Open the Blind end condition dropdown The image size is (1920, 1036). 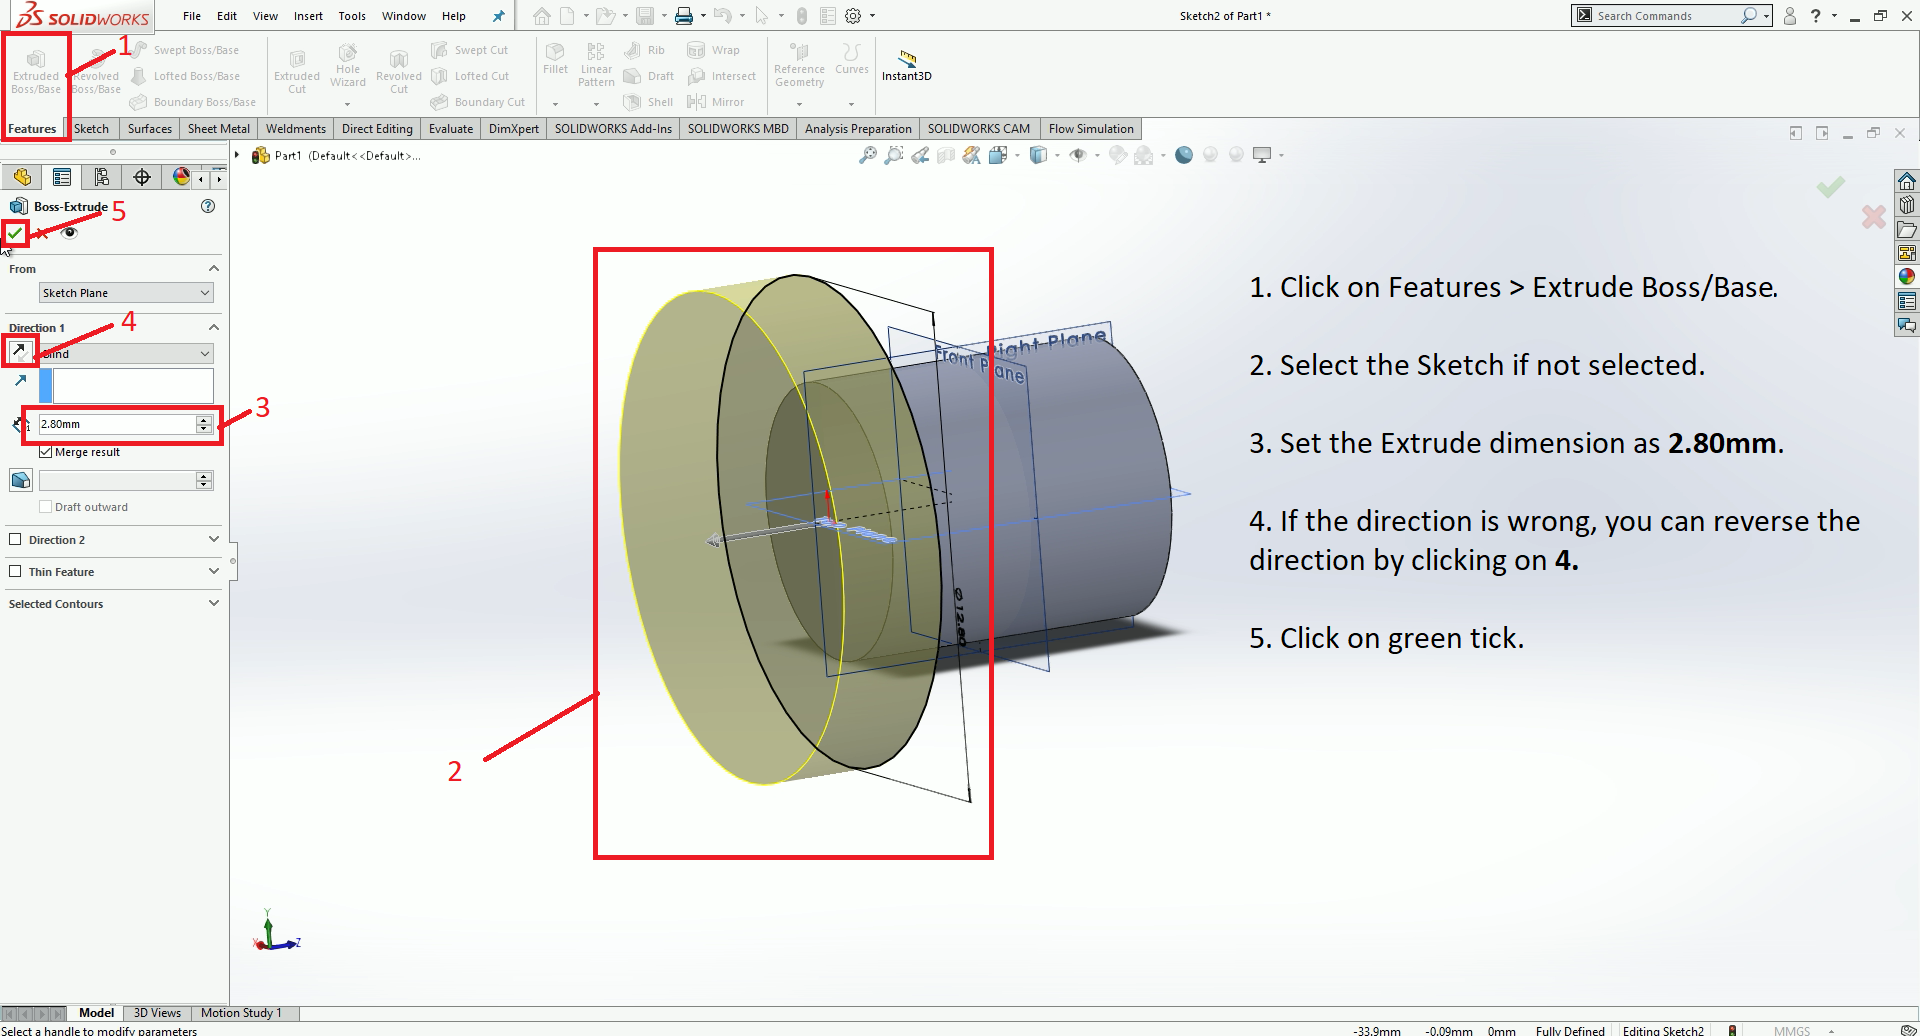point(126,354)
